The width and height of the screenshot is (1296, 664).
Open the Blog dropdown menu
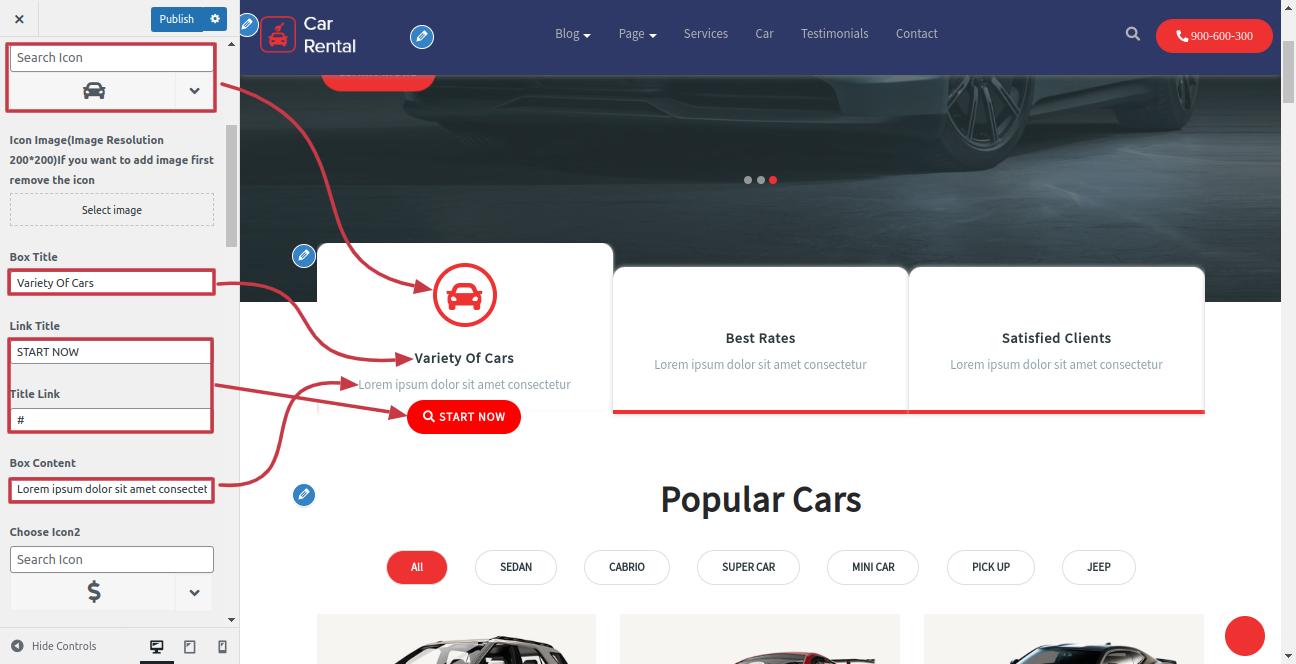click(573, 34)
